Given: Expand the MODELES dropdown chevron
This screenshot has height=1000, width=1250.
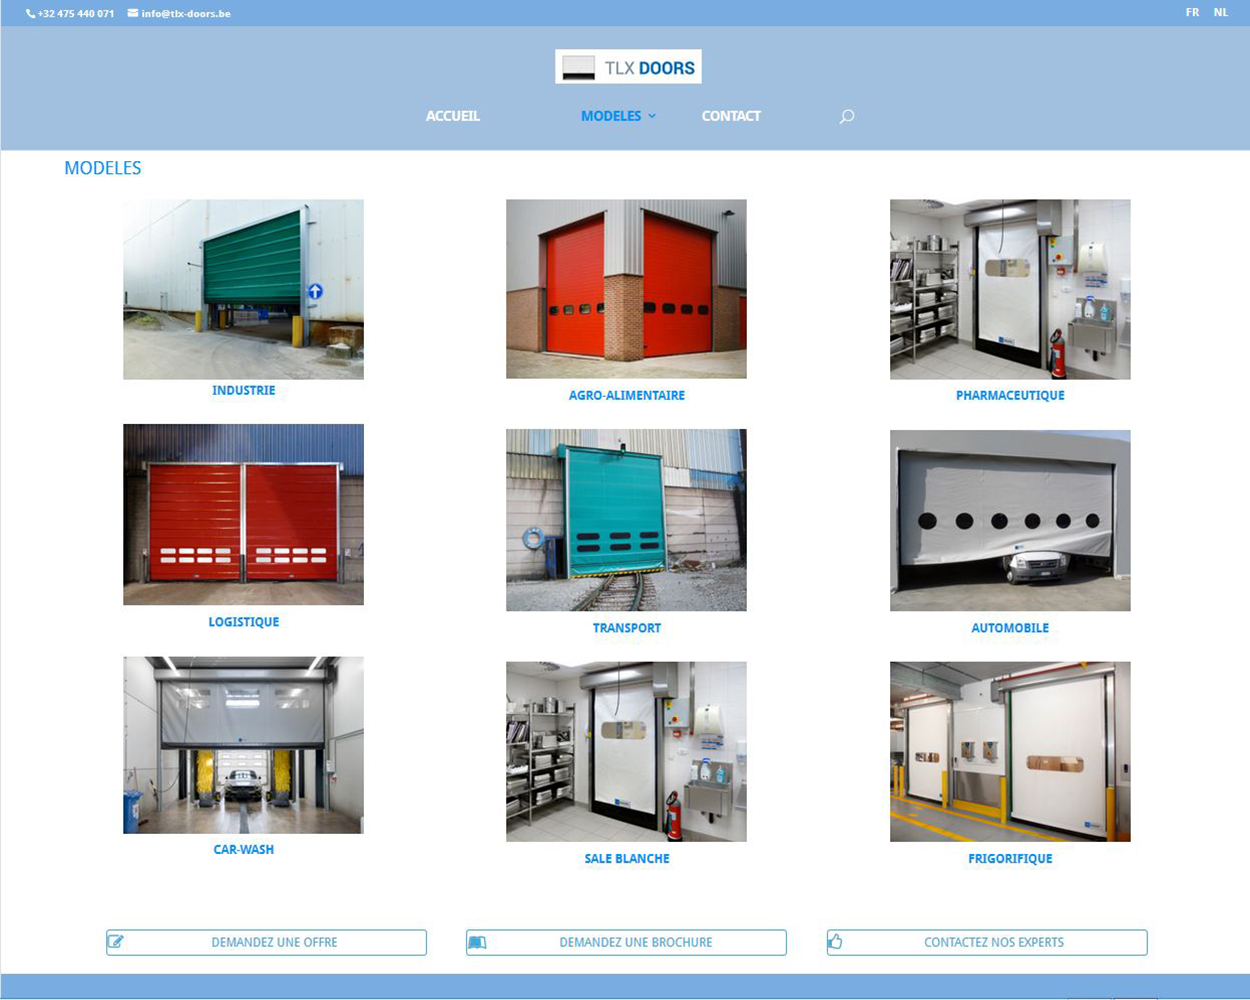Looking at the screenshot, I should (x=652, y=117).
